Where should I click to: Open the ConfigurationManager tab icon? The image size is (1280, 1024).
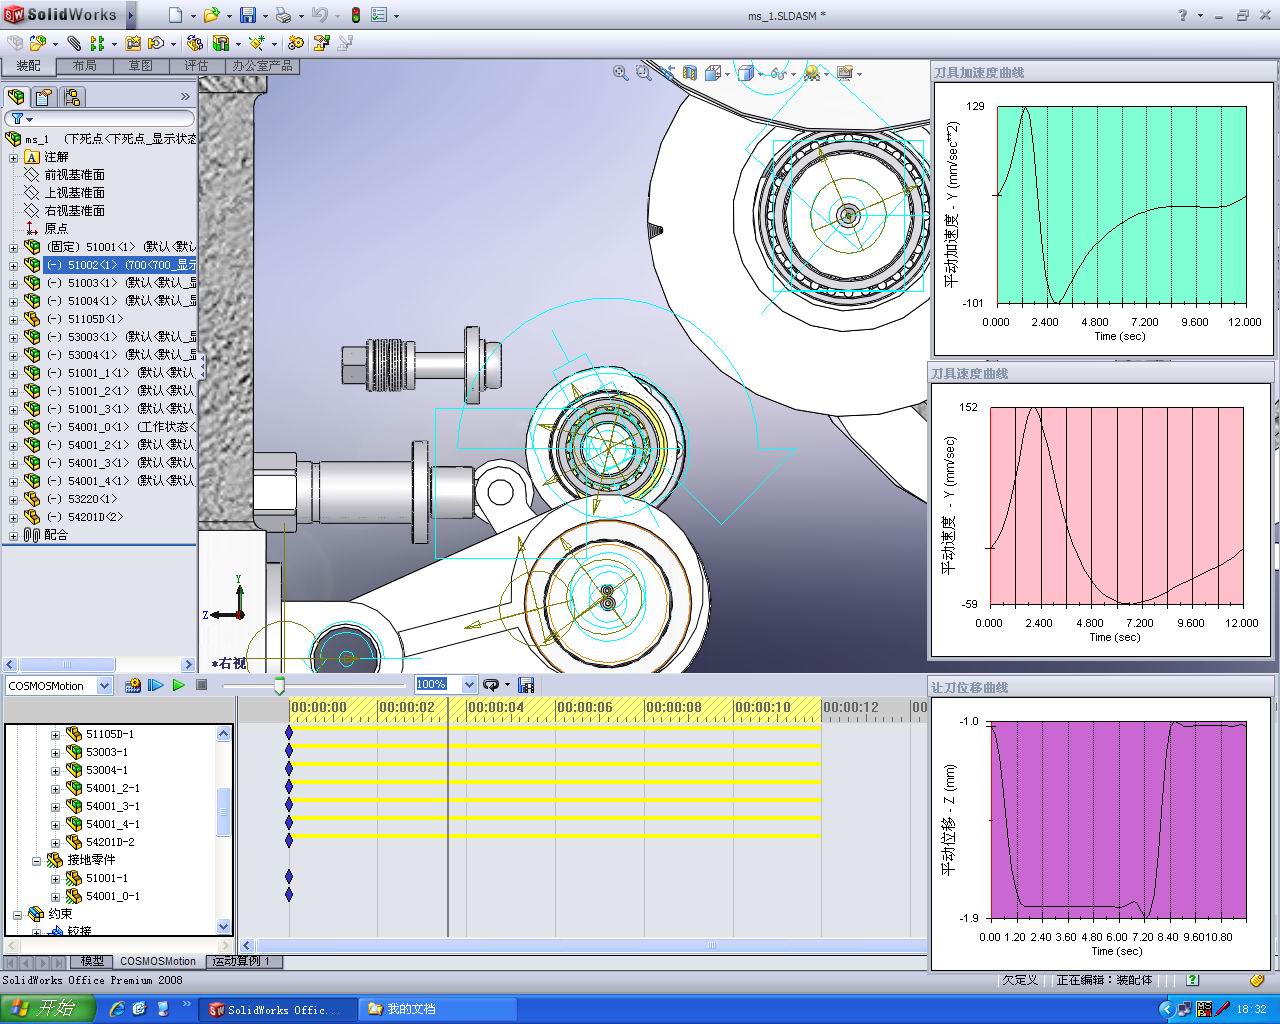[x=72, y=97]
